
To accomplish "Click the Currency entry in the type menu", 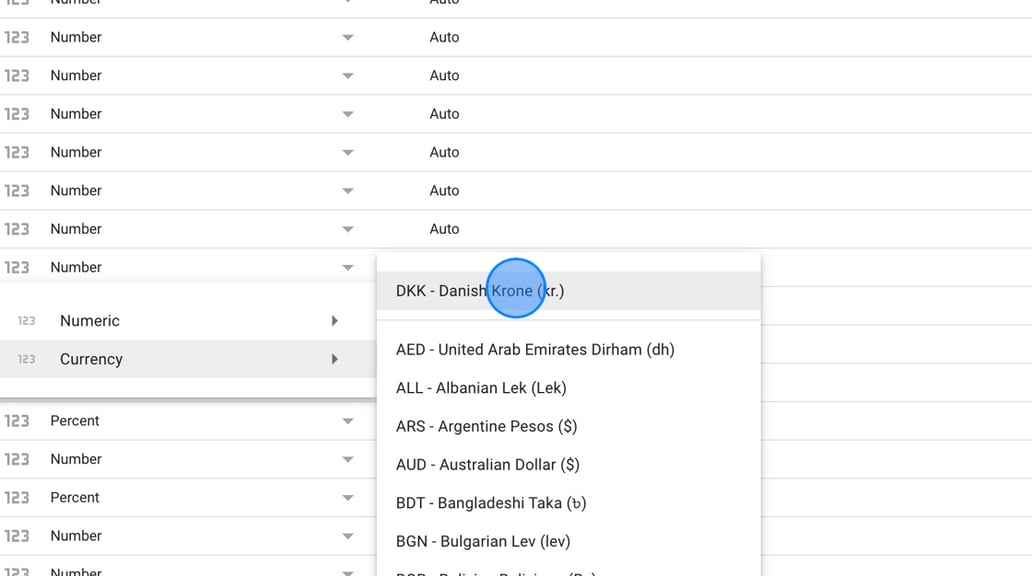I will [x=91, y=358].
